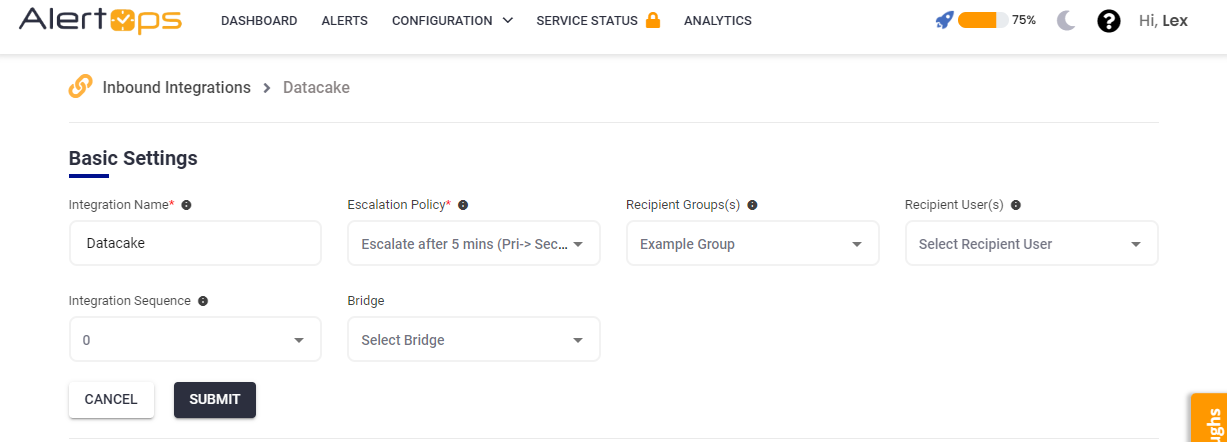Click the AlertOps logo
The height and width of the screenshot is (442, 1227).
(x=100, y=20)
